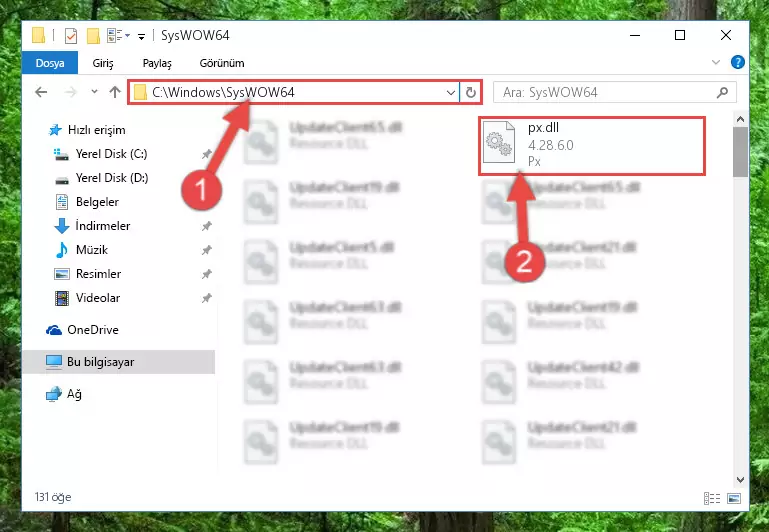769x532 pixels.
Task: Click the pin icon beside İndirmeler
Action: 206,226
